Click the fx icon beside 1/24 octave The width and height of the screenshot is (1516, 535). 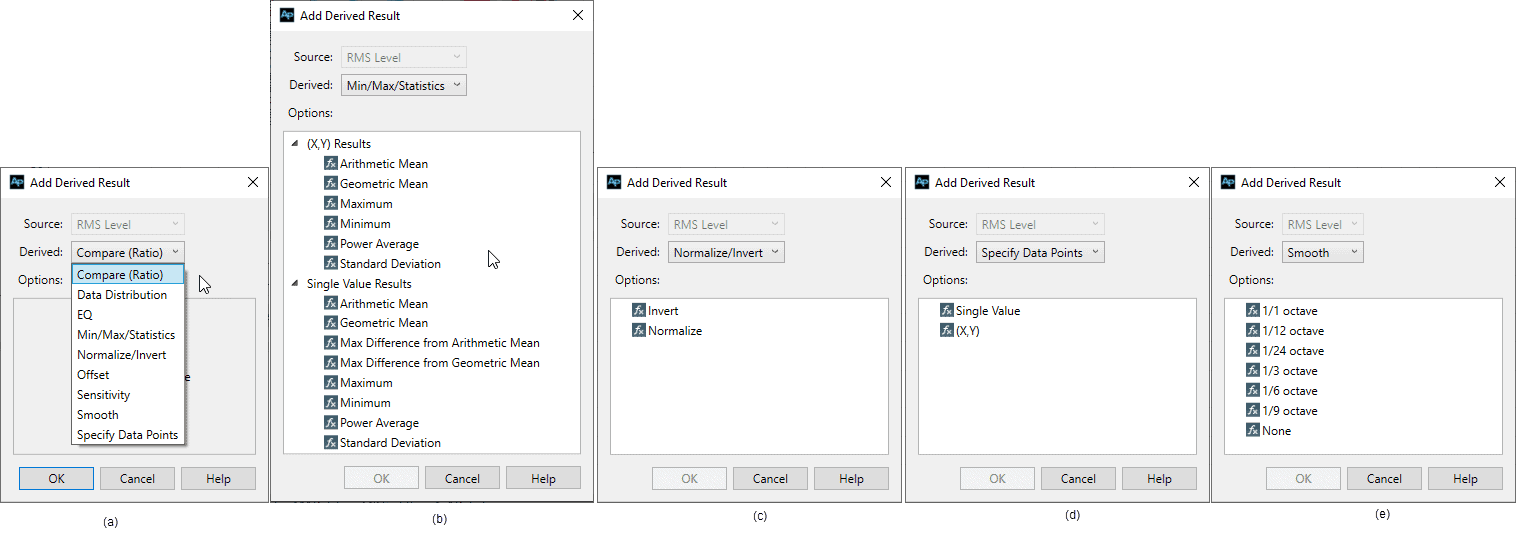pyautogui.click(x=1253, y=351)
